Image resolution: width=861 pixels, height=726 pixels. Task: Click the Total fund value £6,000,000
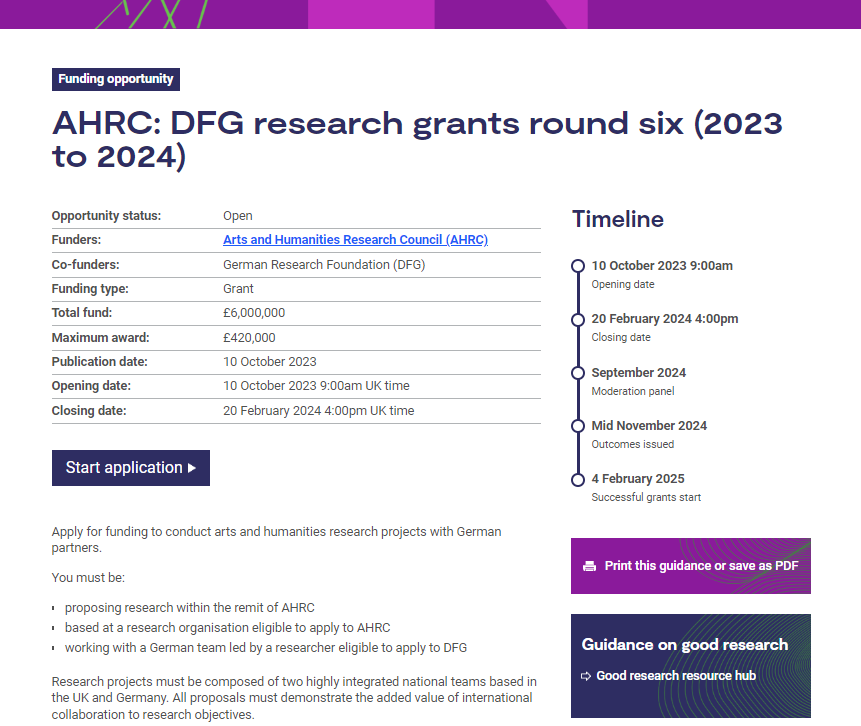coord(254,313)
